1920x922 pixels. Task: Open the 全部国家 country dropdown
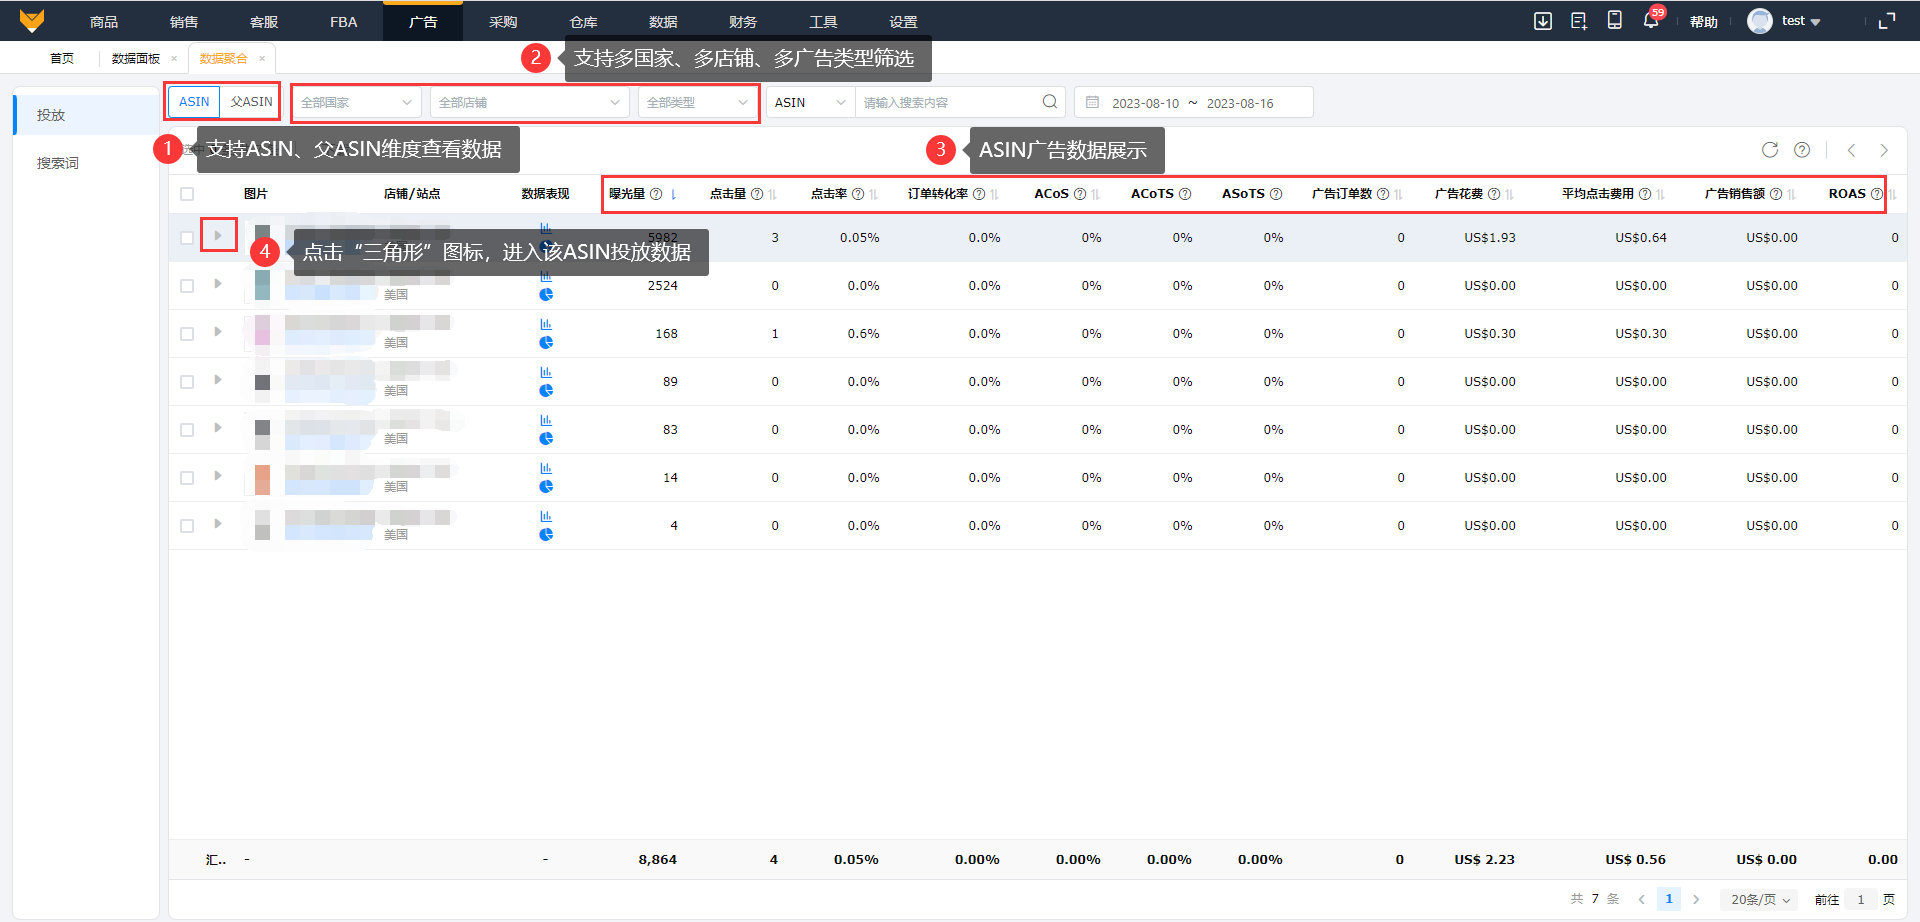(356, 103)
